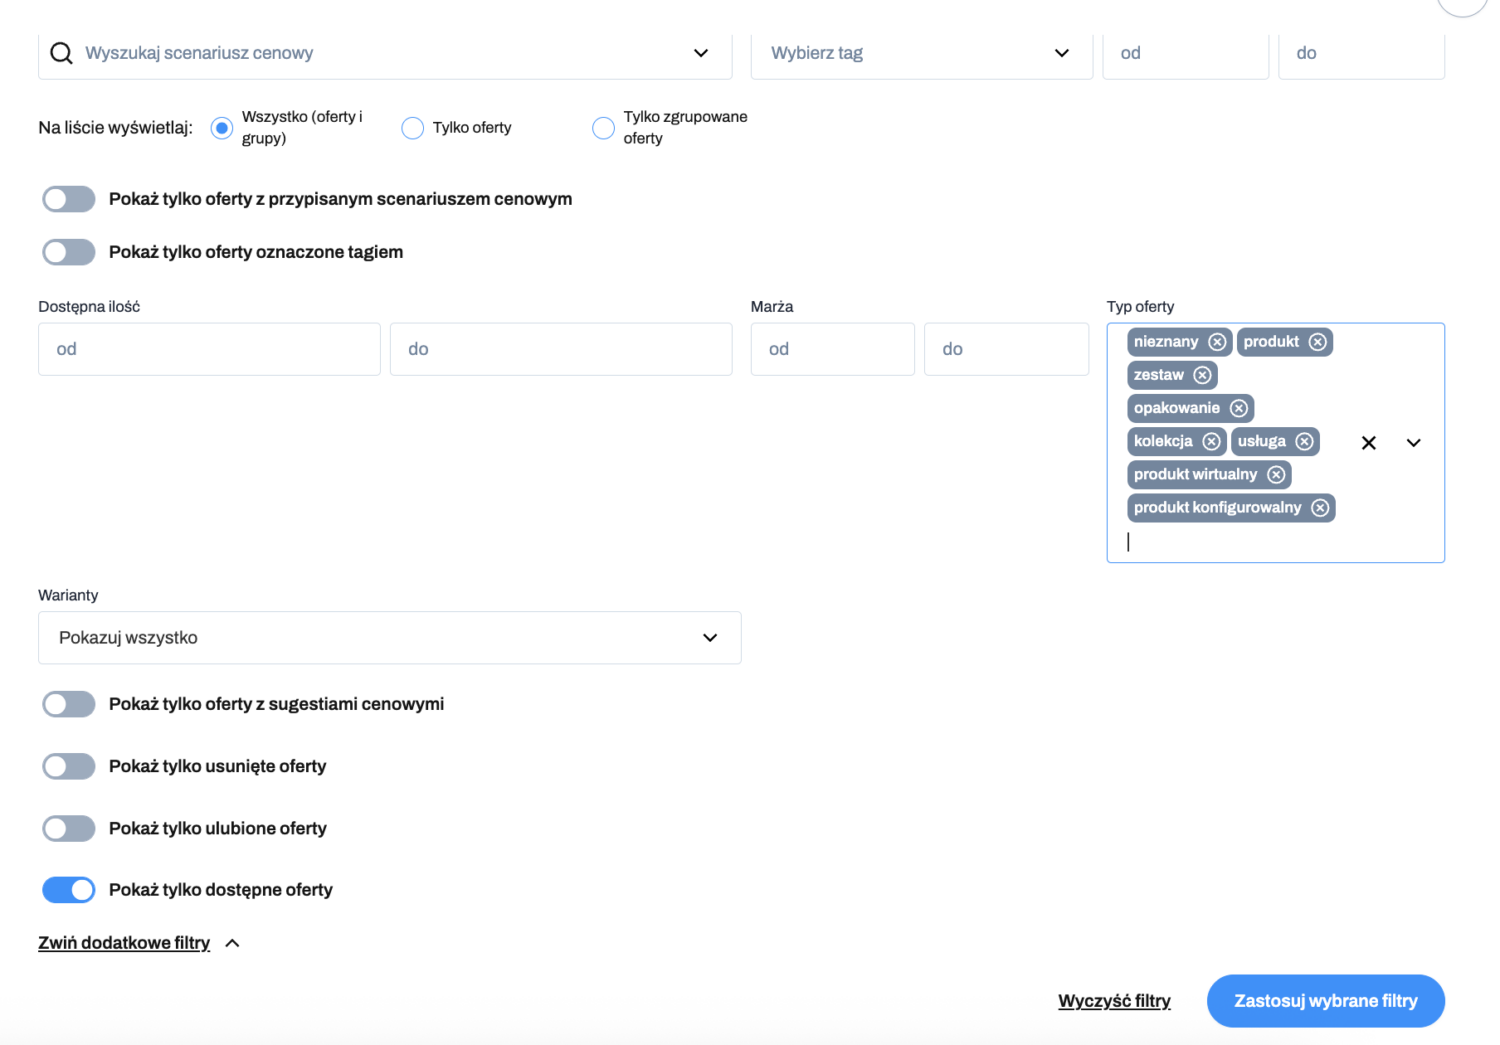The image size is (1500, 1045).
Task: Select 'Wszystko (oferty i grupy)' radio option
Action: pyautogui.click(x=222, y=128)
